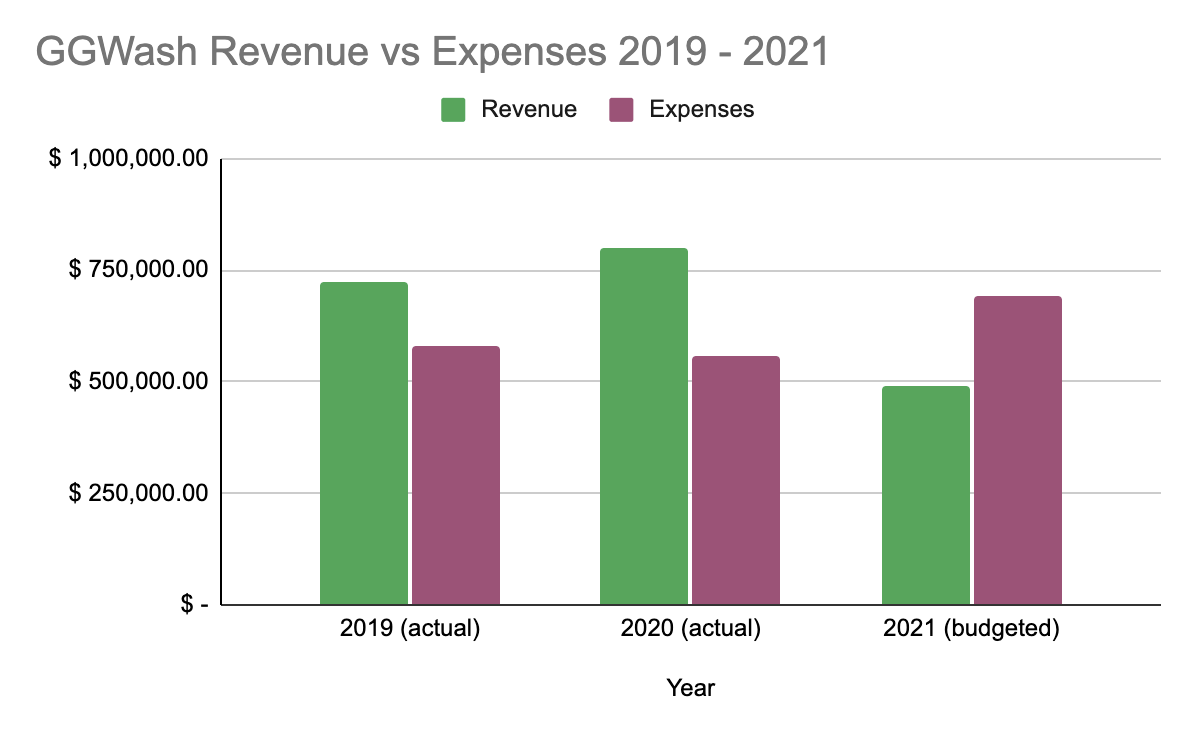The width and height of the screenshot is (1196, 734).
Task: Click the 2019 (actual) purple Expenses bar
Action: tap(456, 475)
